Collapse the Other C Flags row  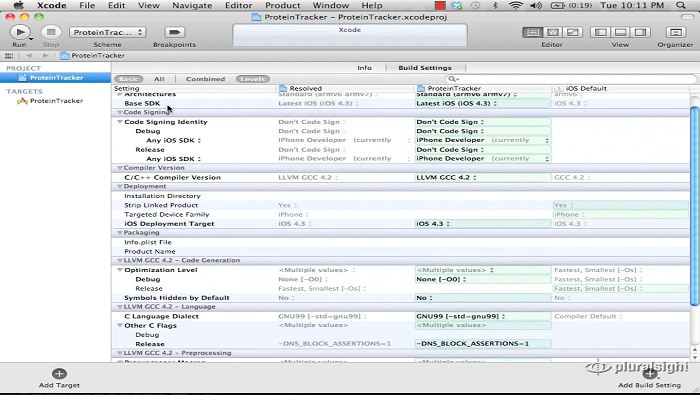(x=120, y=325)
